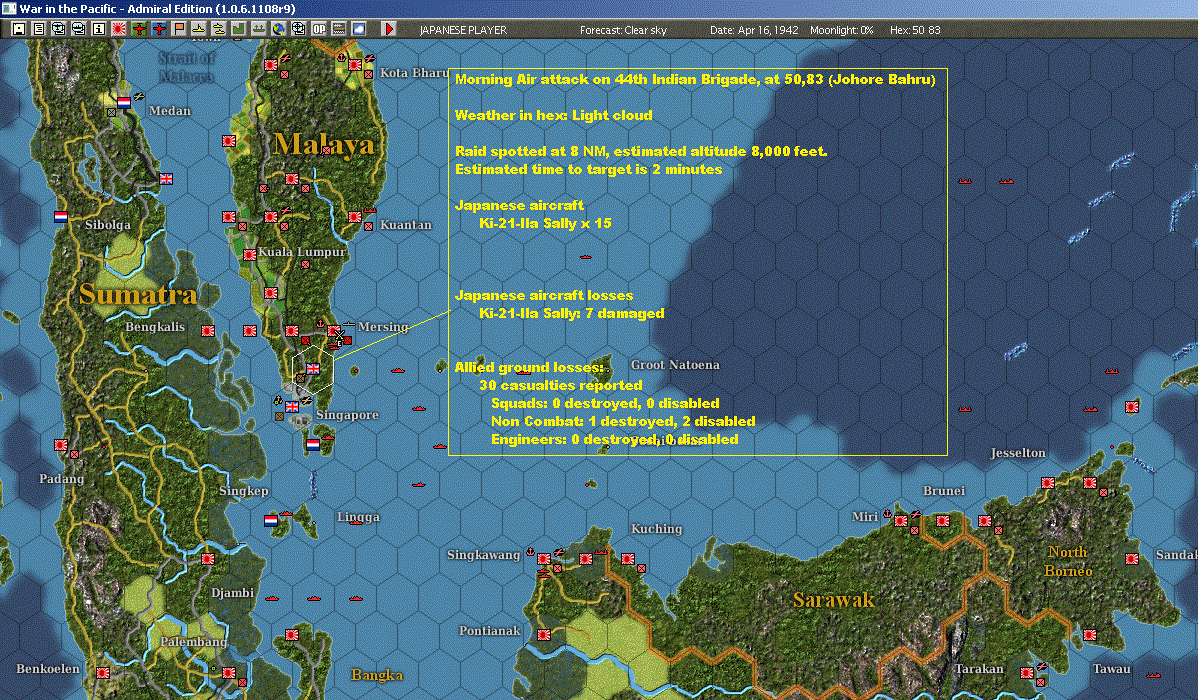Select Japanese base at Singkawang
Viewport: 1198px width, 700px height.
544,559
